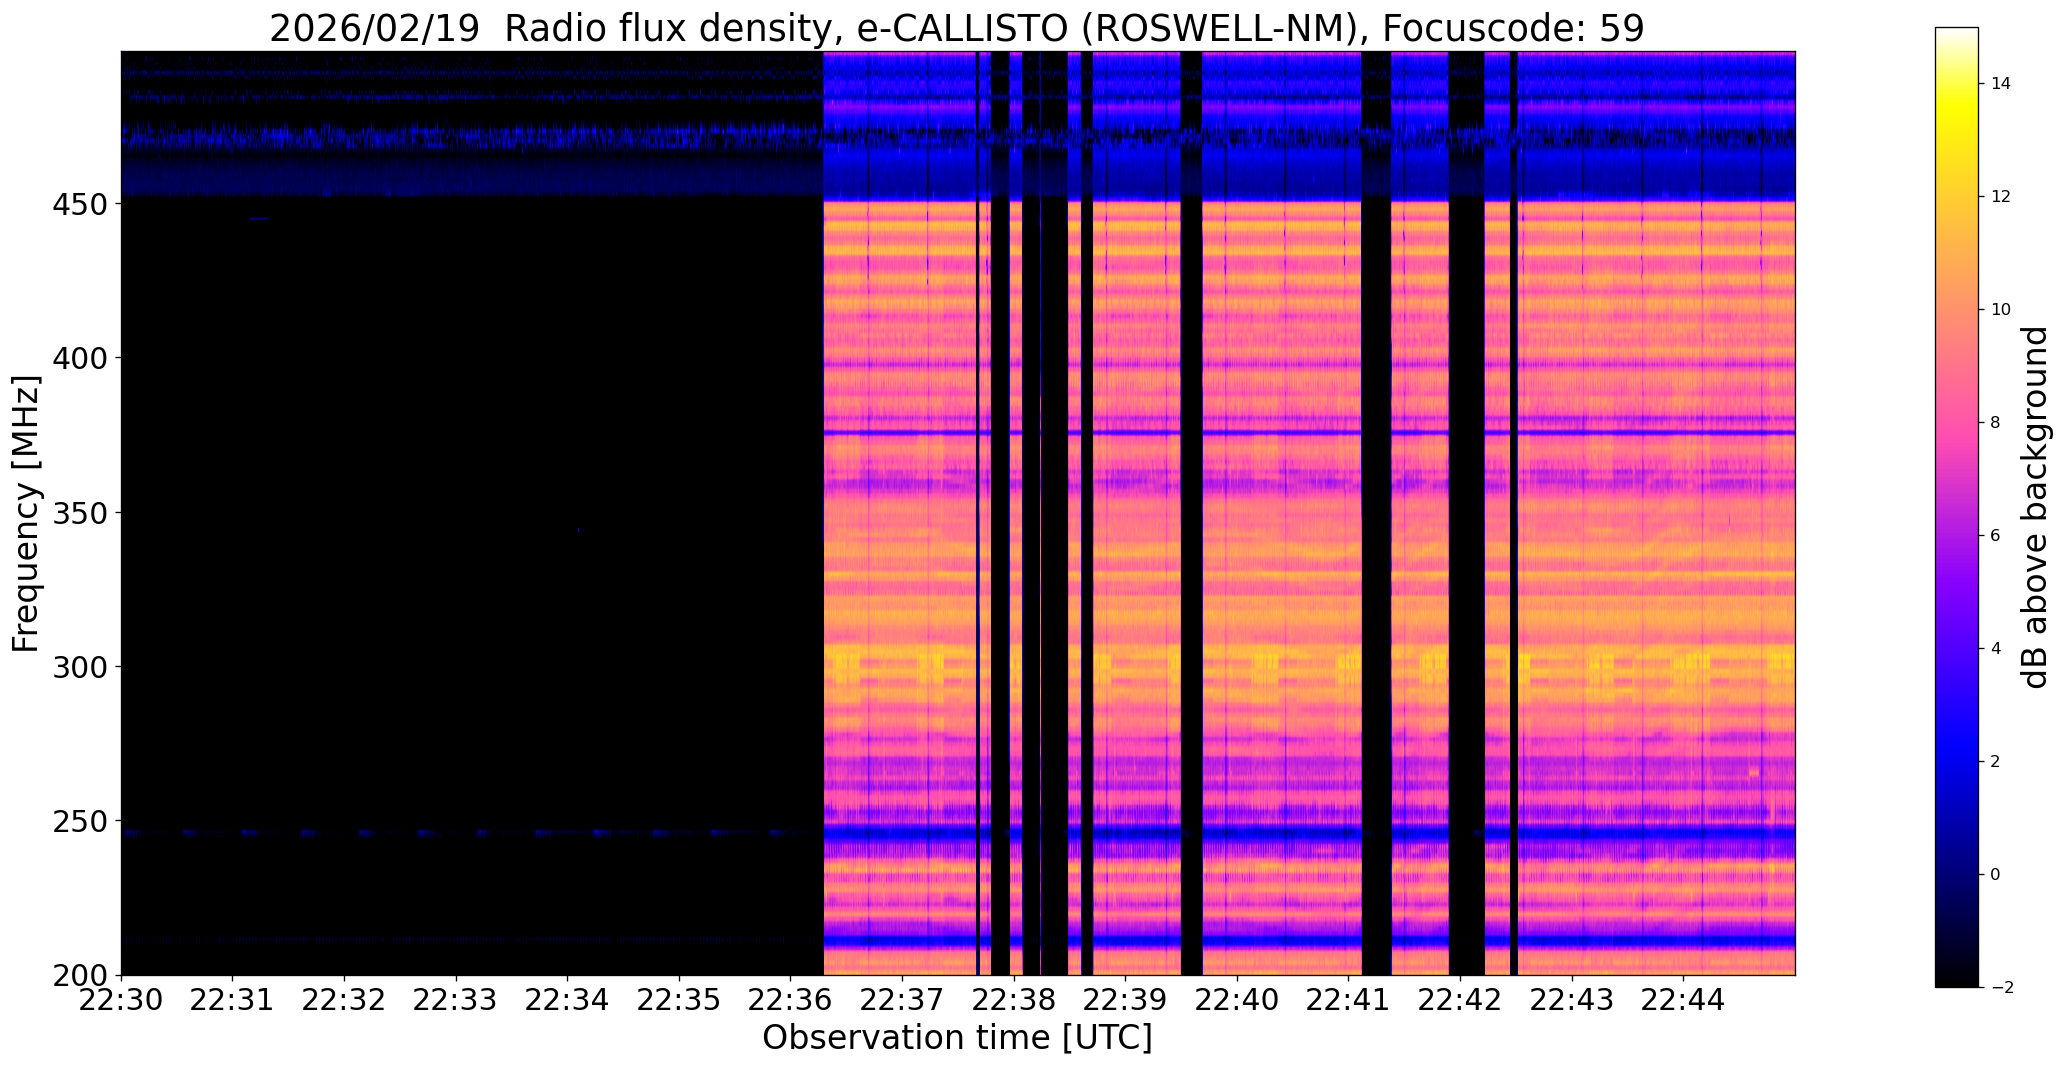2066x1067 pixels.
Task: Click the 22:43 time tick label
Action: [x=1572, y=999]
